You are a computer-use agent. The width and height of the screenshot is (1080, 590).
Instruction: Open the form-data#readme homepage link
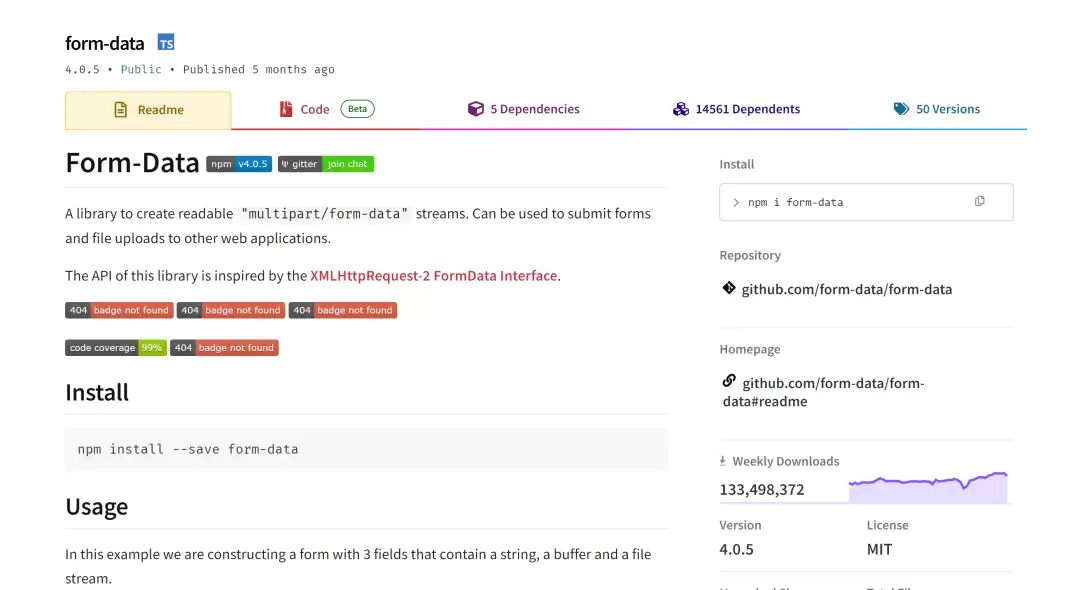(x=822, y=392)
